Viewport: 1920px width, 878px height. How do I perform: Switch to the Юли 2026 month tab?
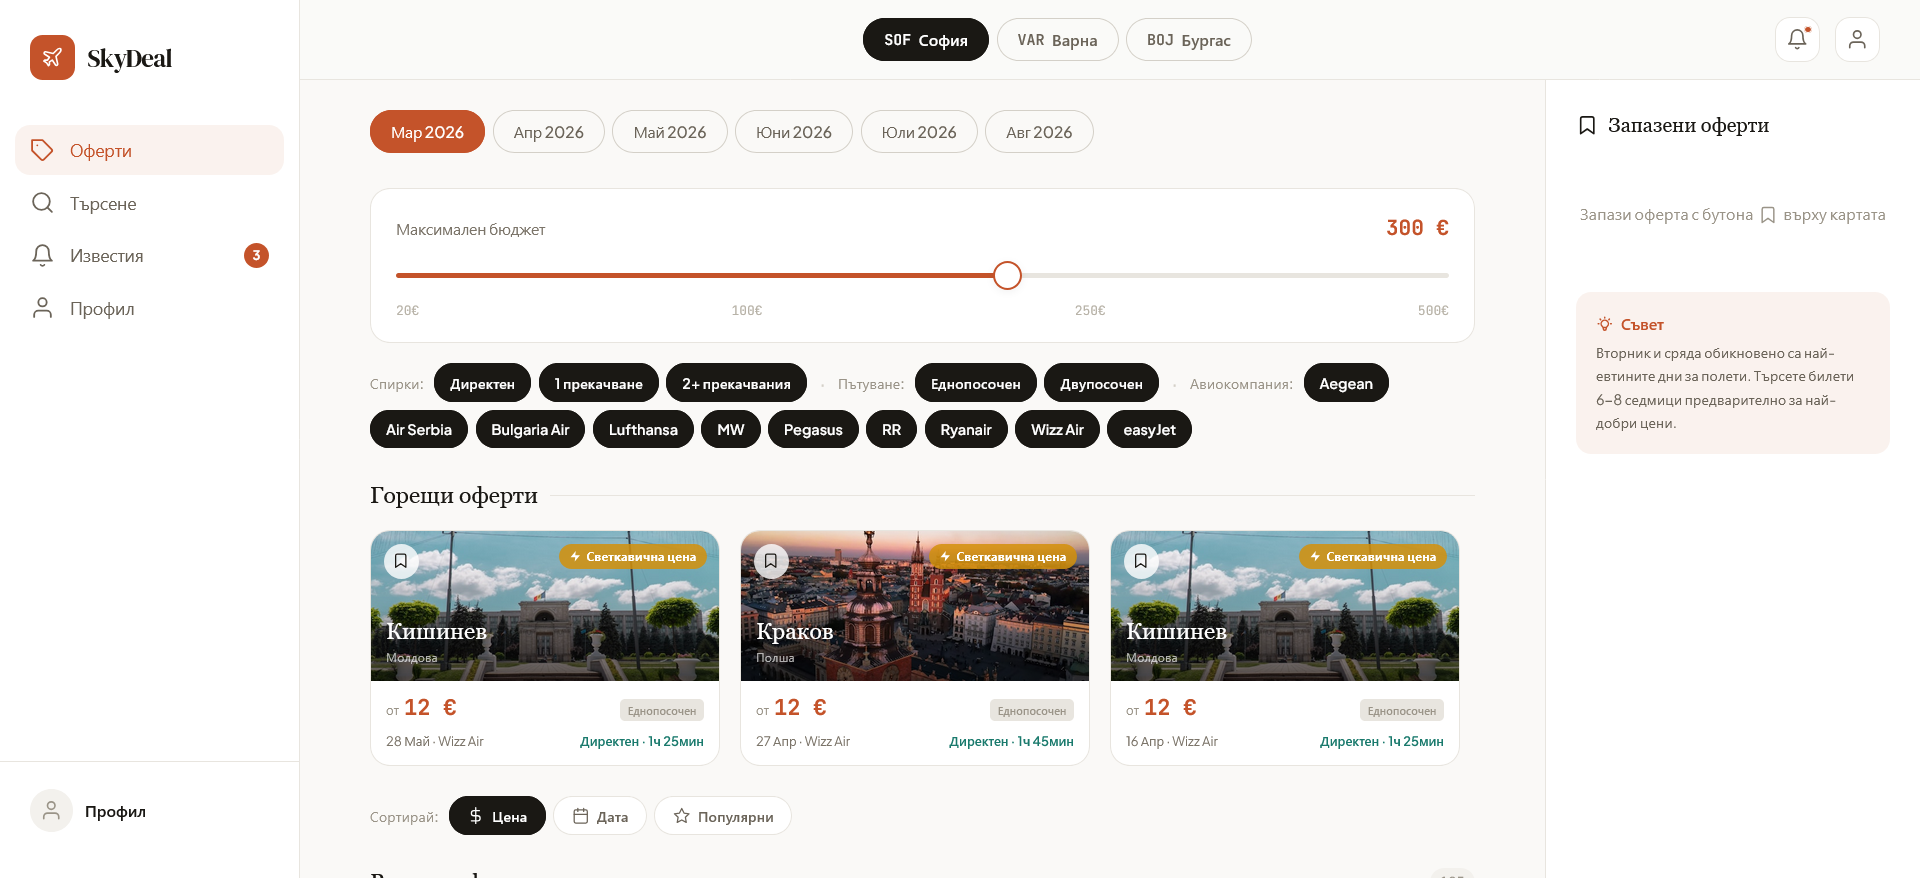[x=918, y=132]
